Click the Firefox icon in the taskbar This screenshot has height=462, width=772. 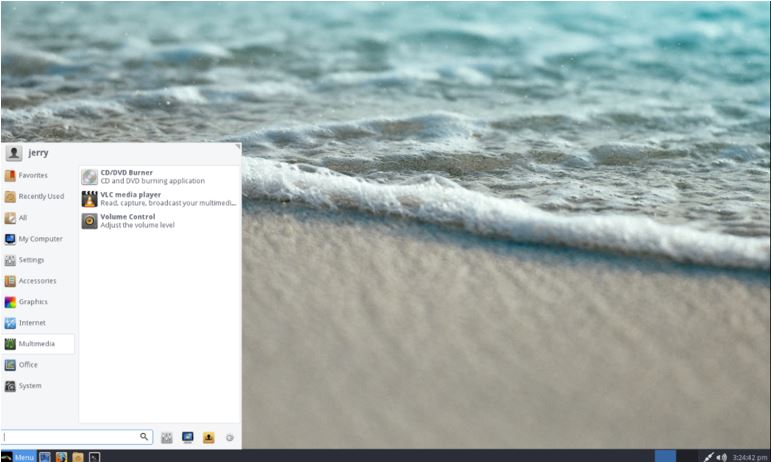click(61, 457)
